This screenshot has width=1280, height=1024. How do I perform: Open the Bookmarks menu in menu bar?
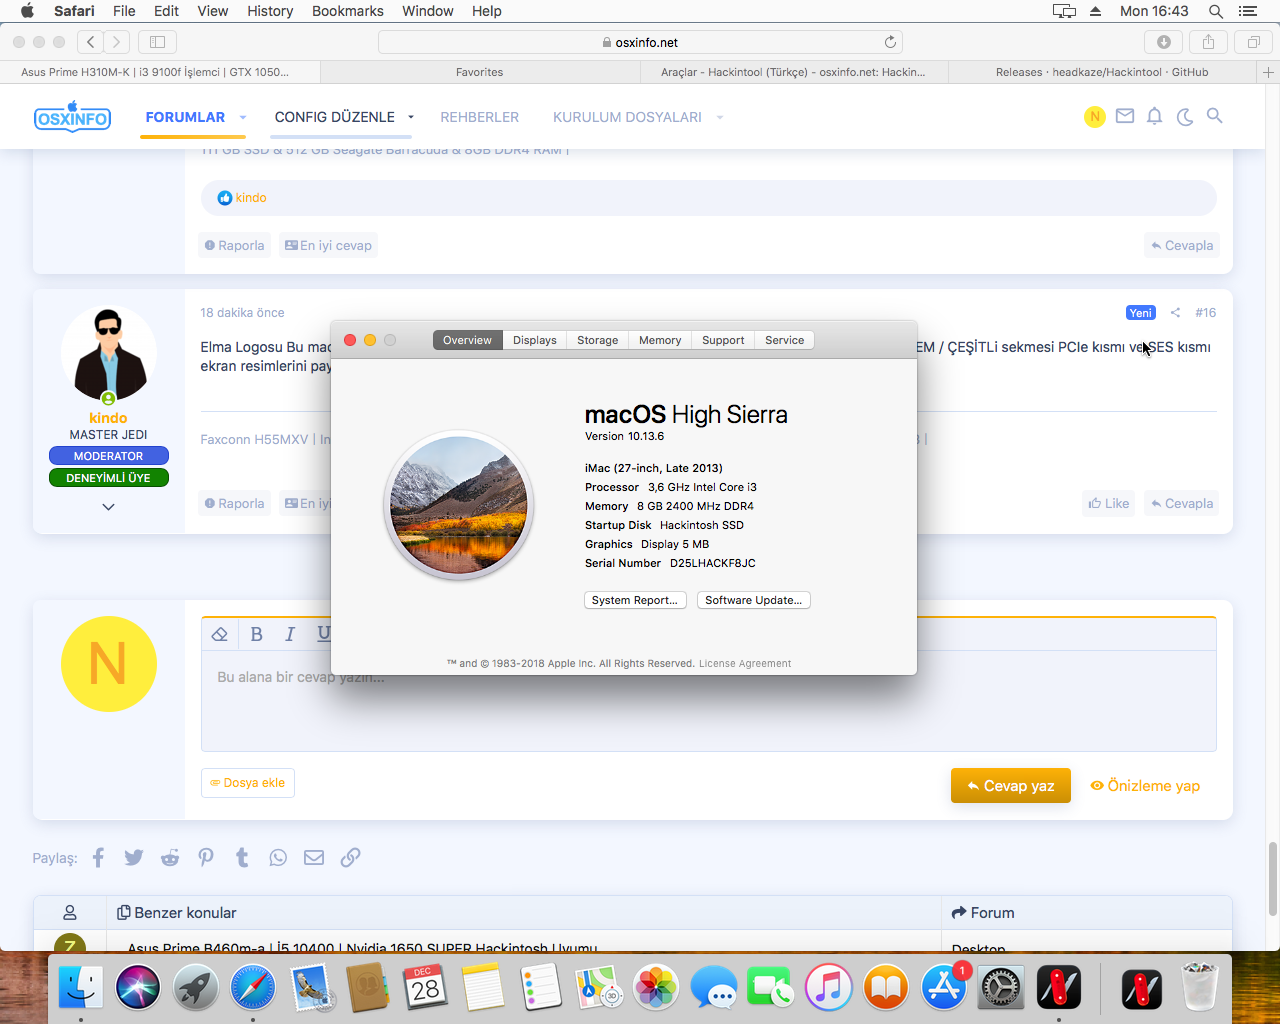(x=347, y=11)
